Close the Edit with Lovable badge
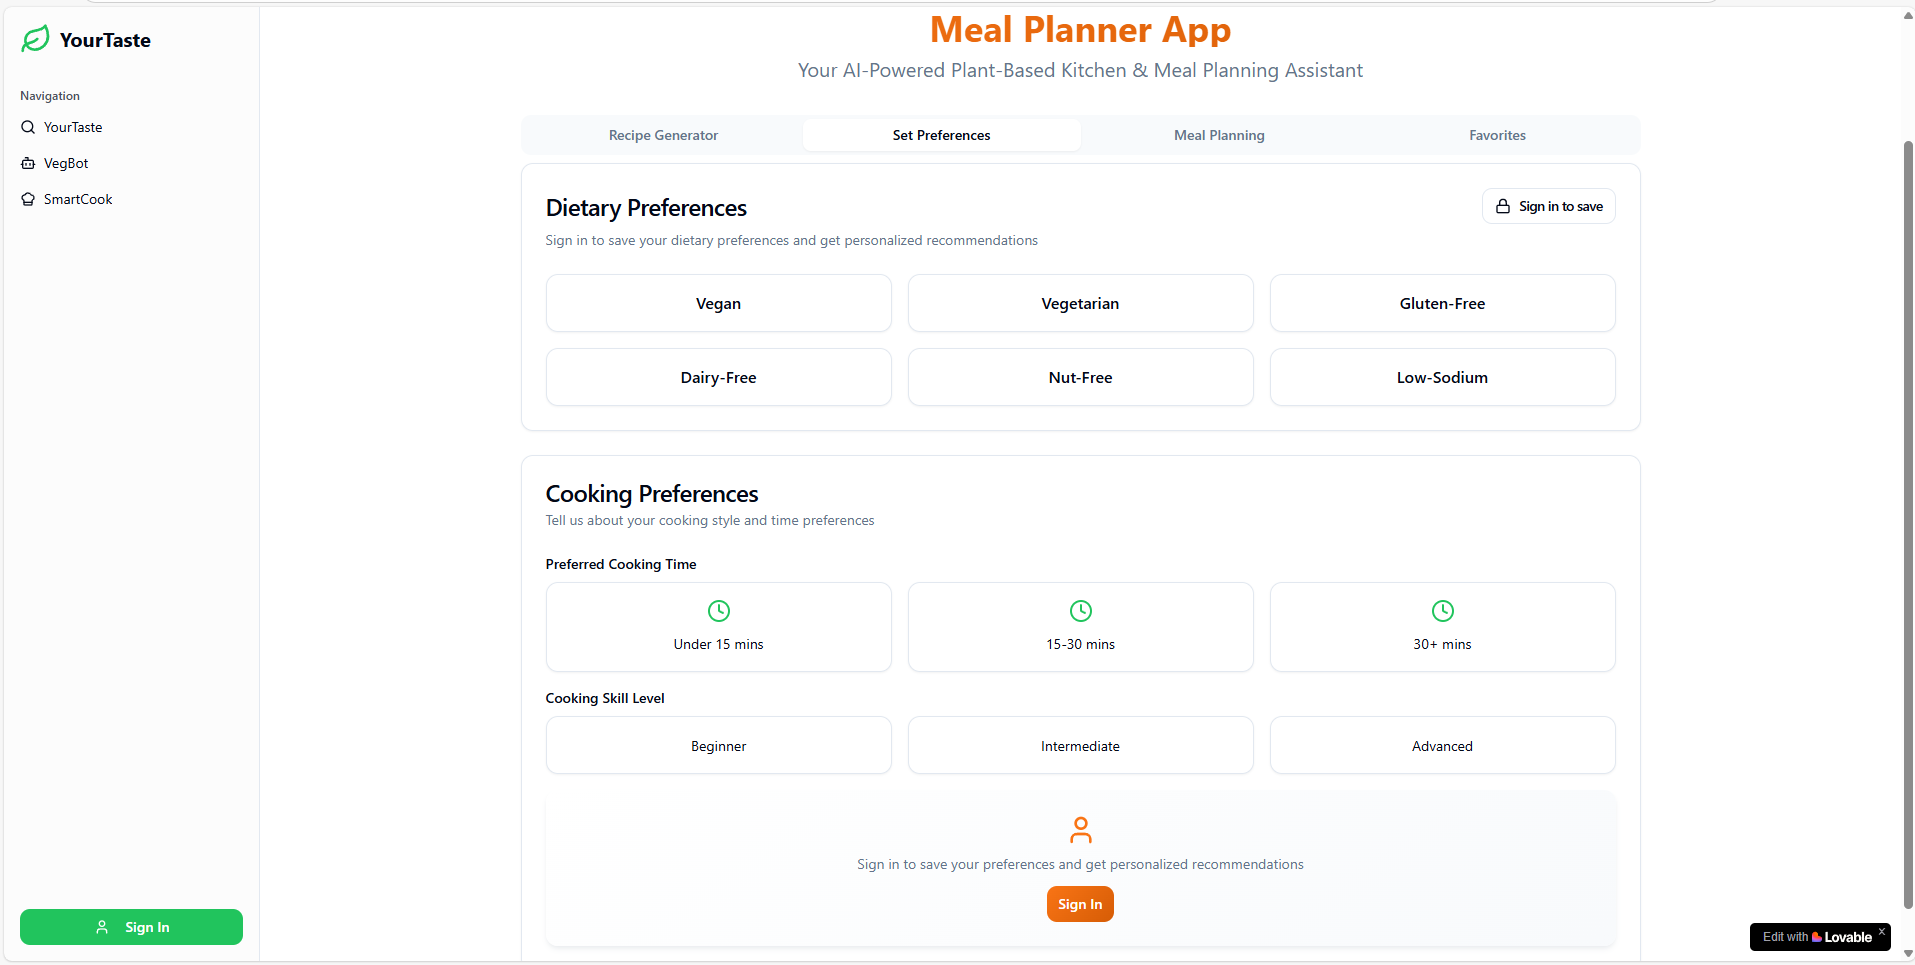This screenshot has height=965, width=1915. (x=1881, y=931)
